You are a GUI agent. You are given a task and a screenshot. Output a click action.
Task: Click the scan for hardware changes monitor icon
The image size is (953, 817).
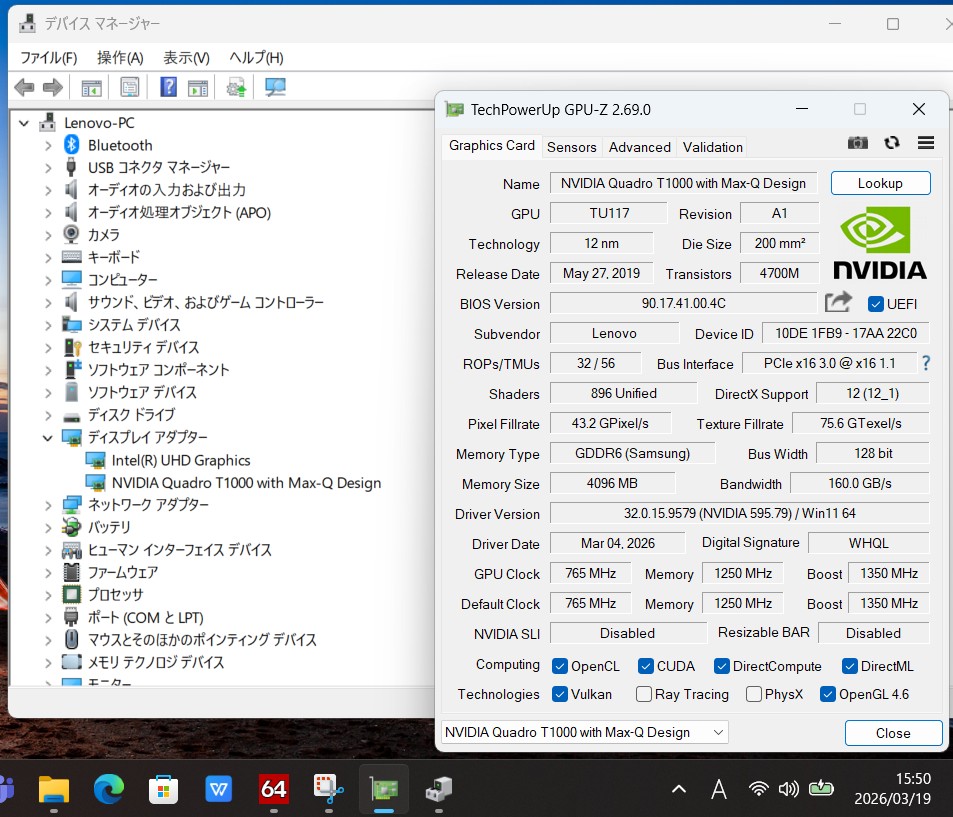click(275, 88)
